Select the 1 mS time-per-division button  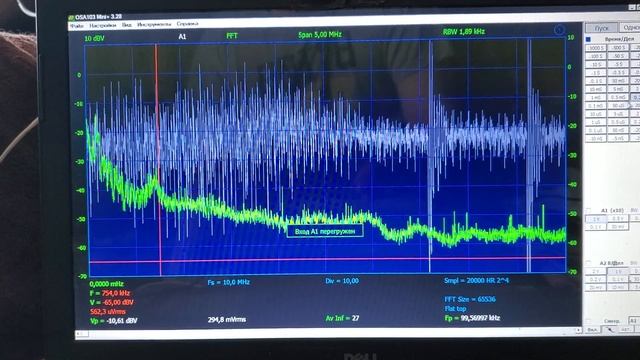(596, 98)
